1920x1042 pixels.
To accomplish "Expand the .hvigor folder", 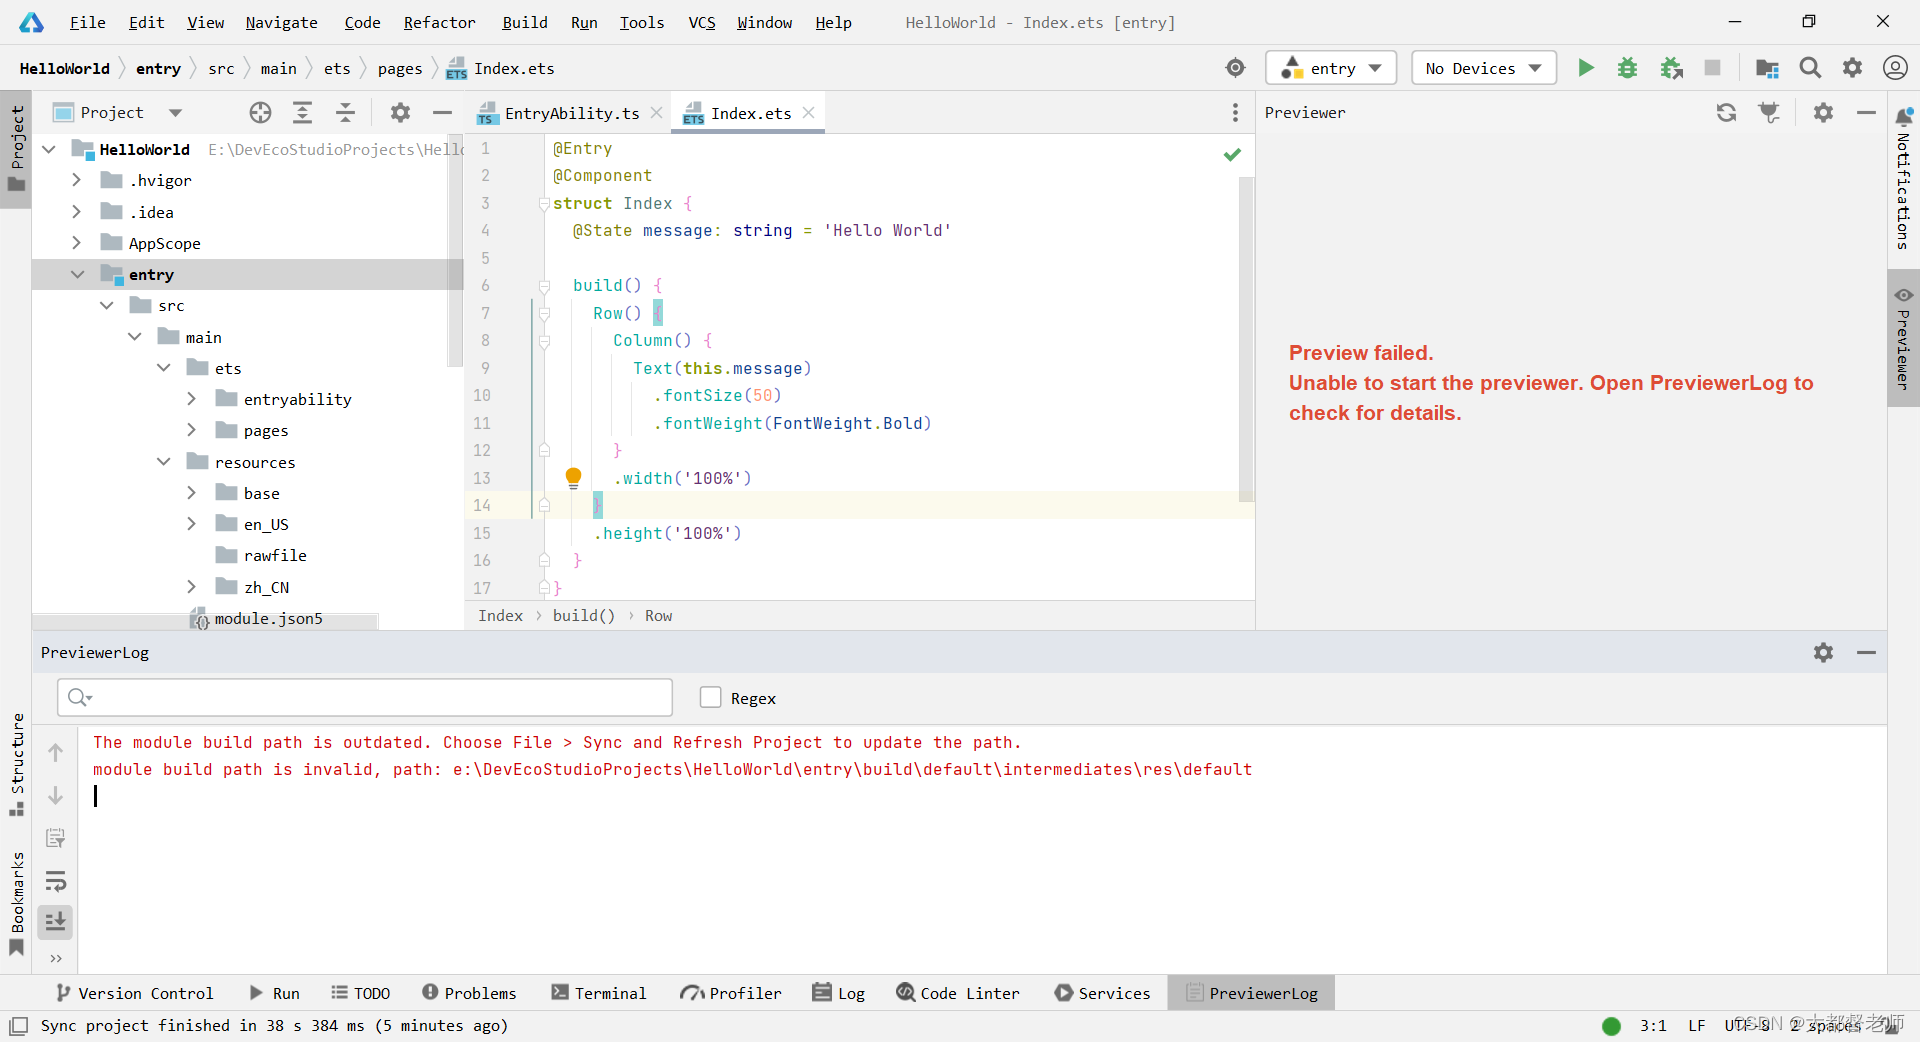I will (76, 180).
